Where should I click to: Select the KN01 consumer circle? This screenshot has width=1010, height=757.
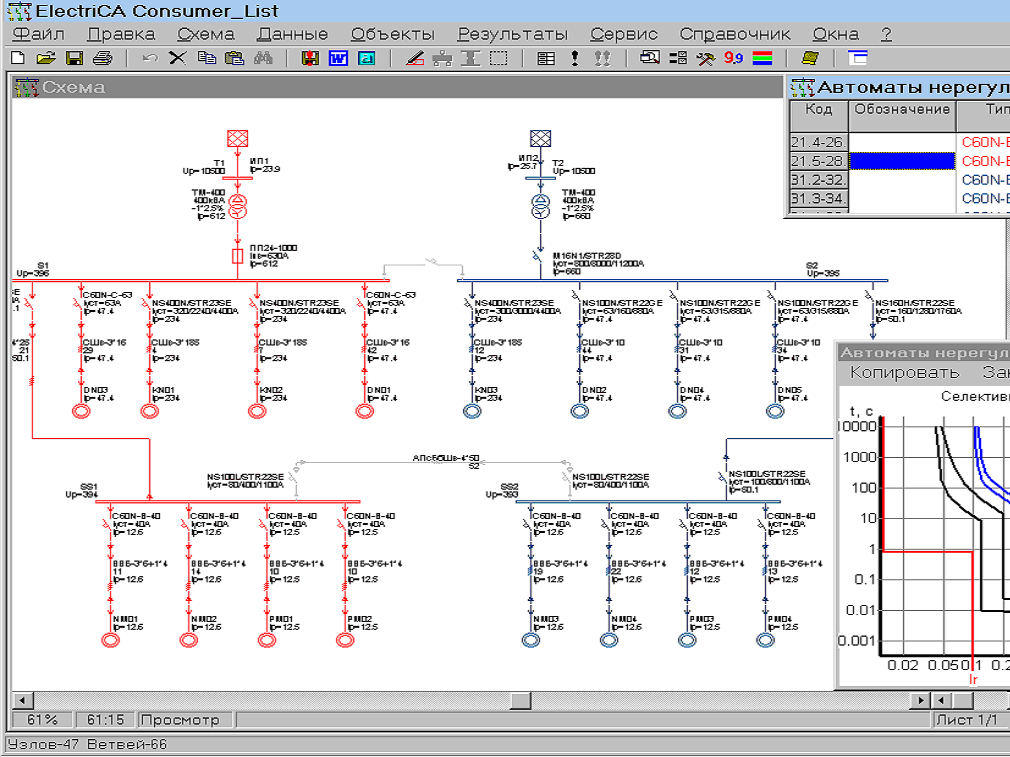click(149, 411)
